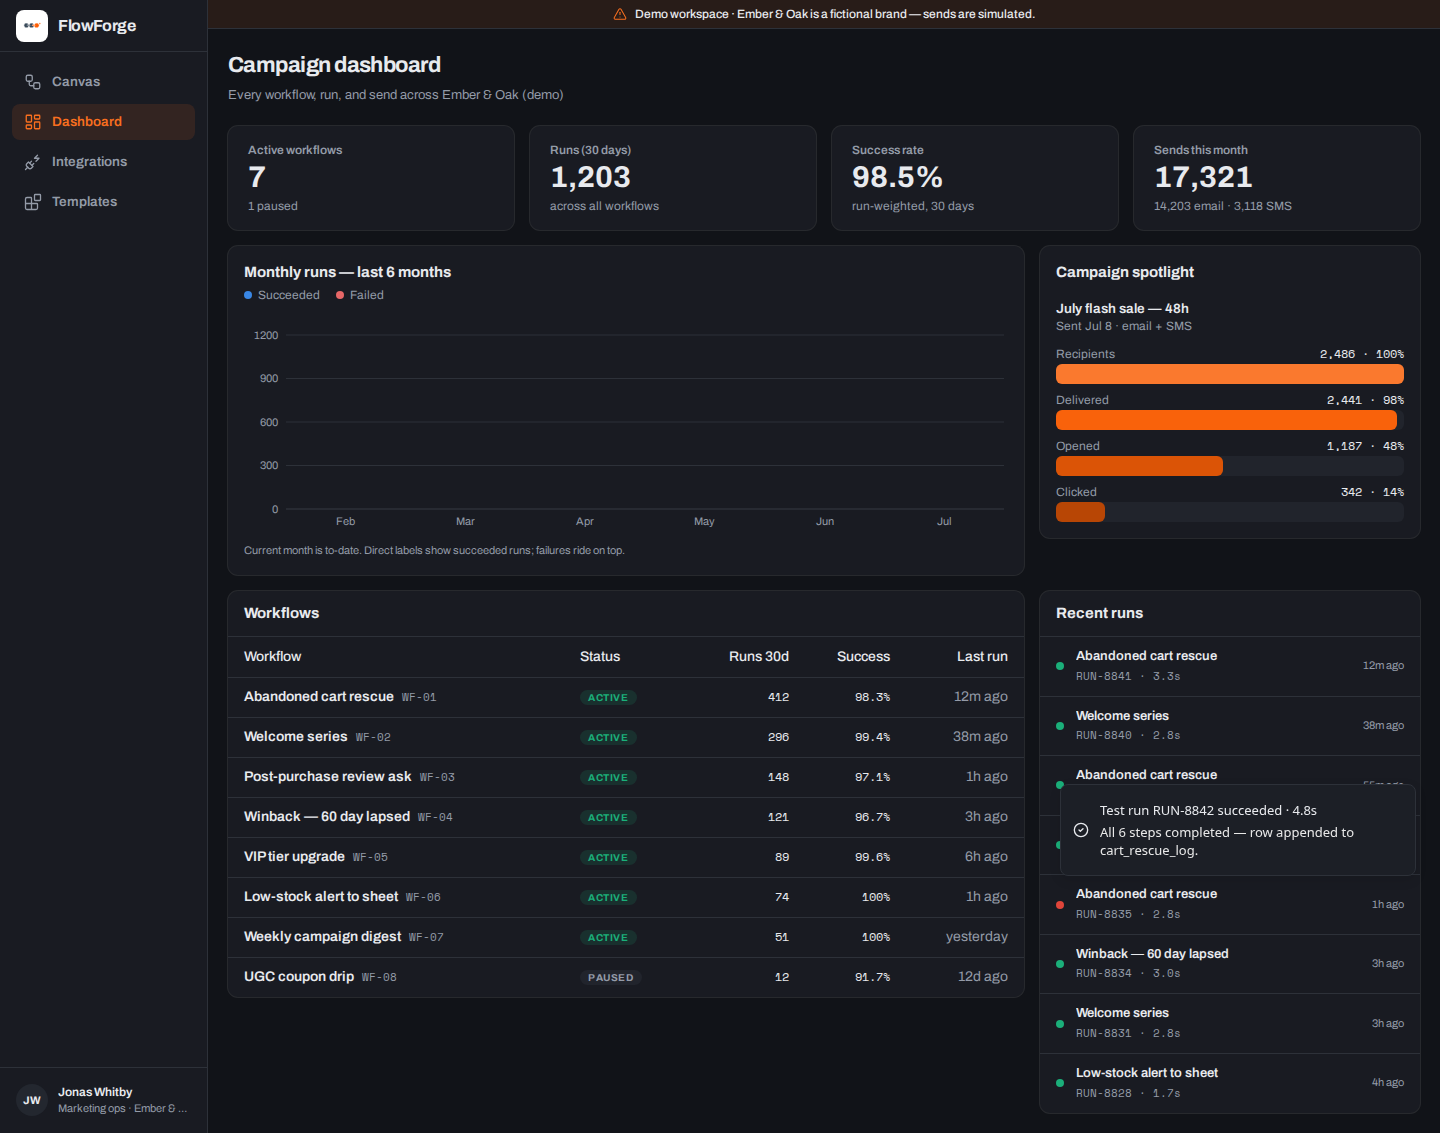Select Dashboard in the sidebar
The height and width of the screenshot is (1133, 1440).
click(103, 122)
